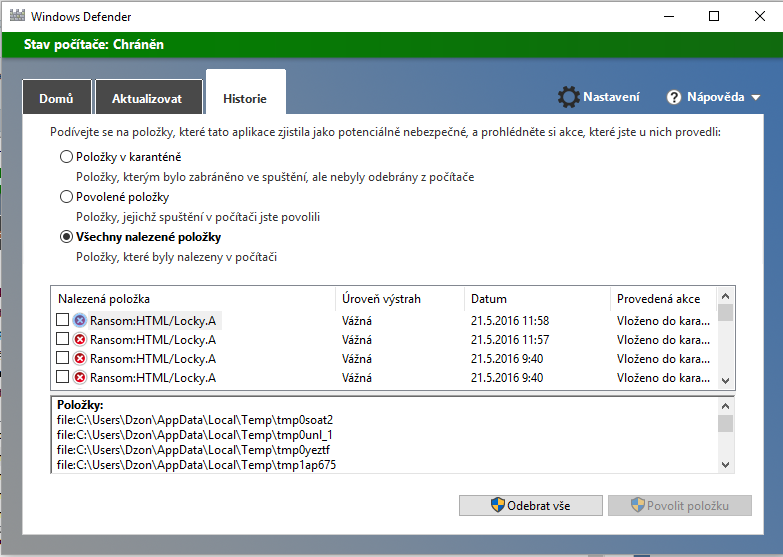Select the Povolené položky radio button
The width and height of the screenshot is (783, 557).
(67, 197)
